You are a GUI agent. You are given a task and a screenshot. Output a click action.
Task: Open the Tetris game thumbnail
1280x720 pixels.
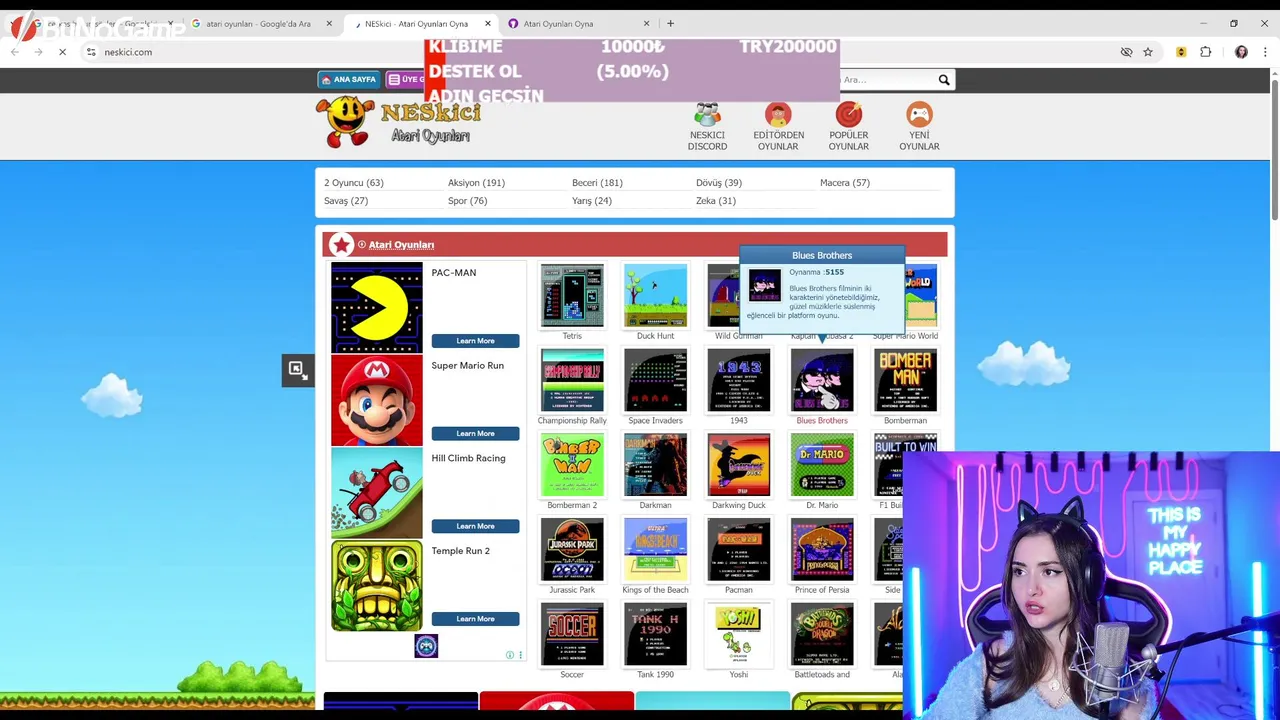(572, 296)
